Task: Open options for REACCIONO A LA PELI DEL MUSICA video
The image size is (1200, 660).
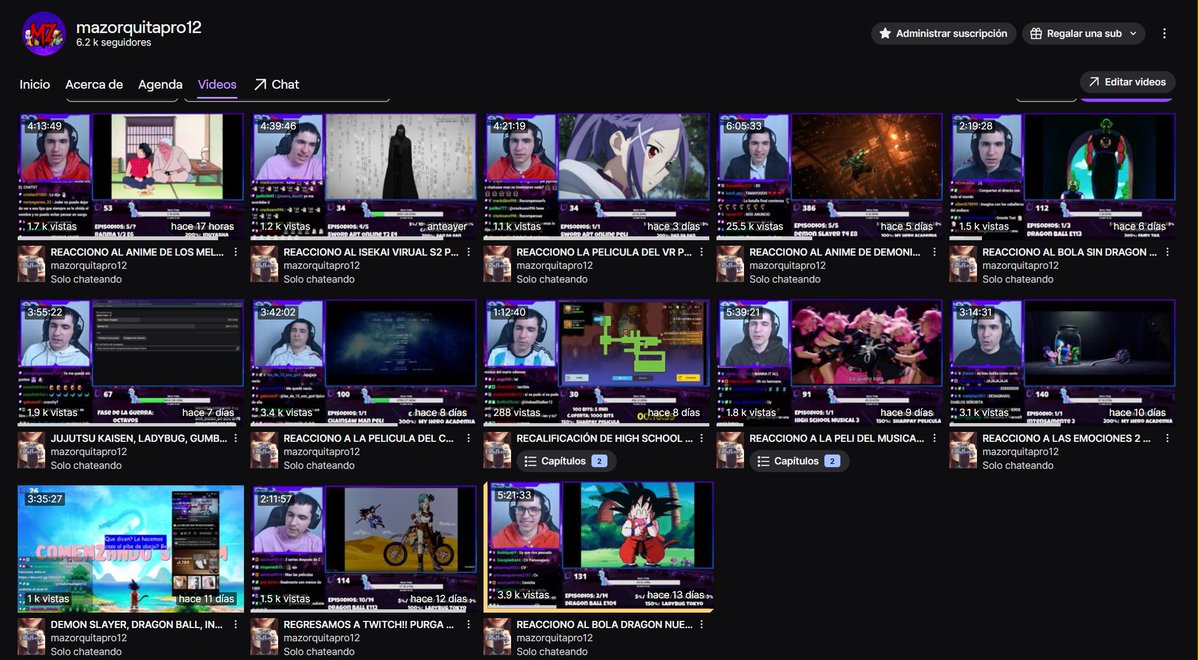Action: click(935, 438)
